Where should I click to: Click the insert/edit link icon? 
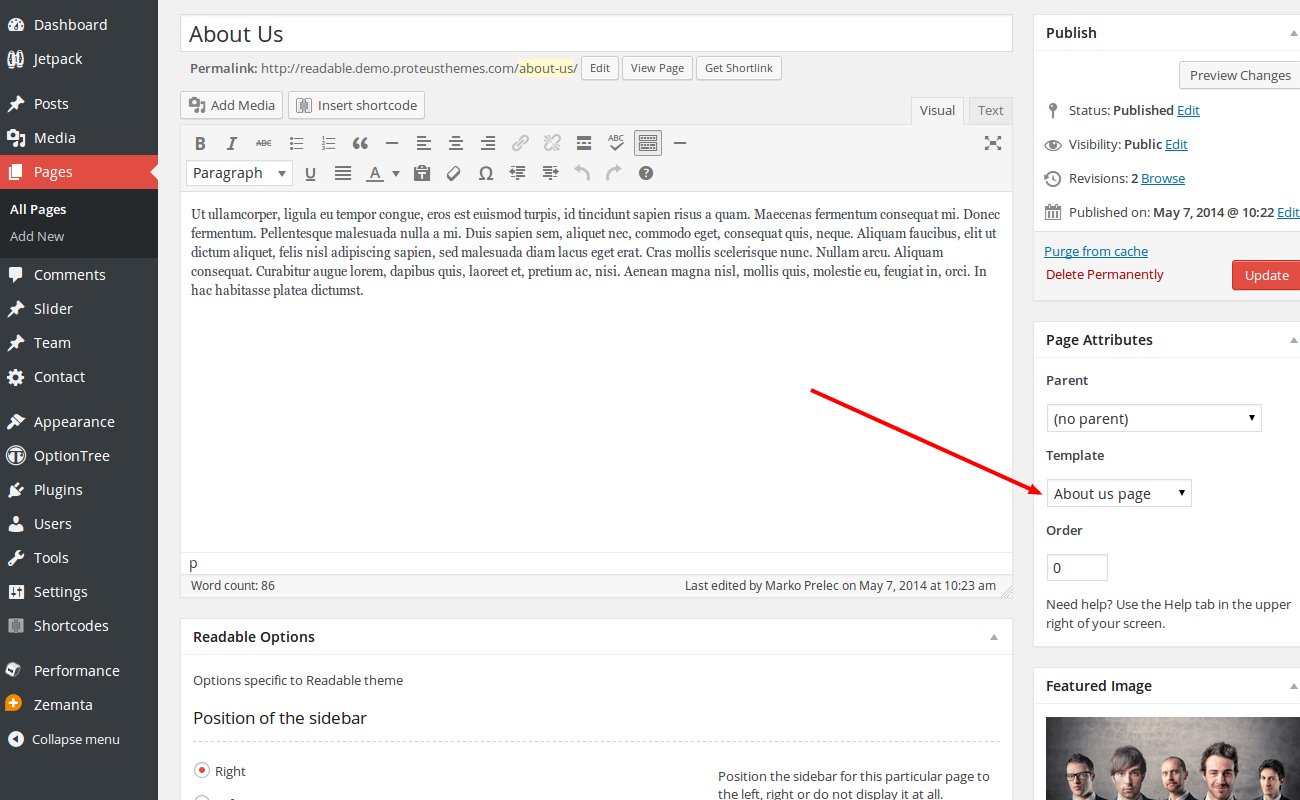pos(520,143)
